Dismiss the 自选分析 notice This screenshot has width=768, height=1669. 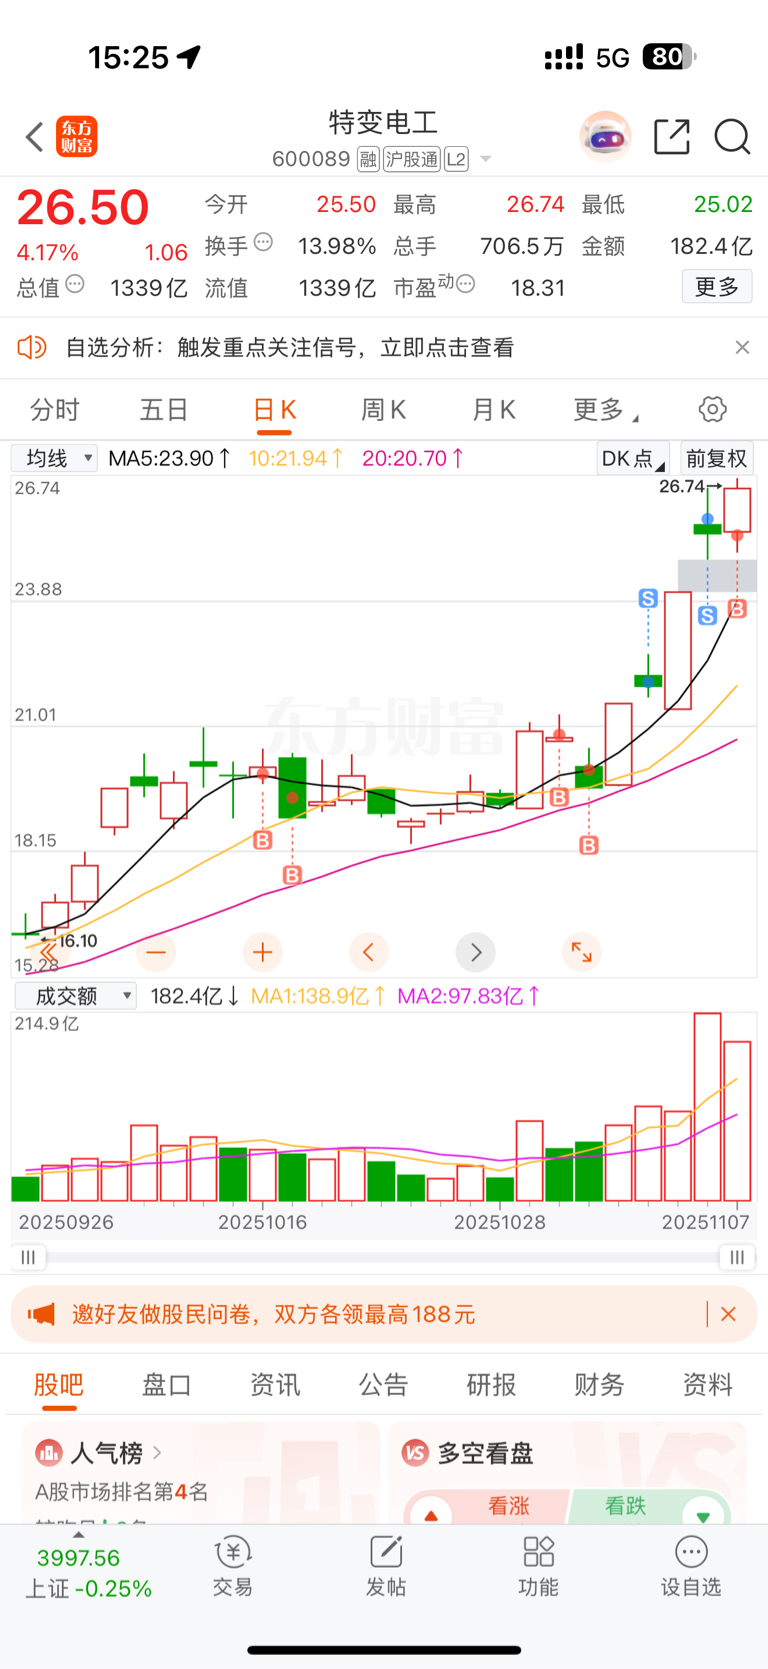pyautogui.click(x=742, y=347)
